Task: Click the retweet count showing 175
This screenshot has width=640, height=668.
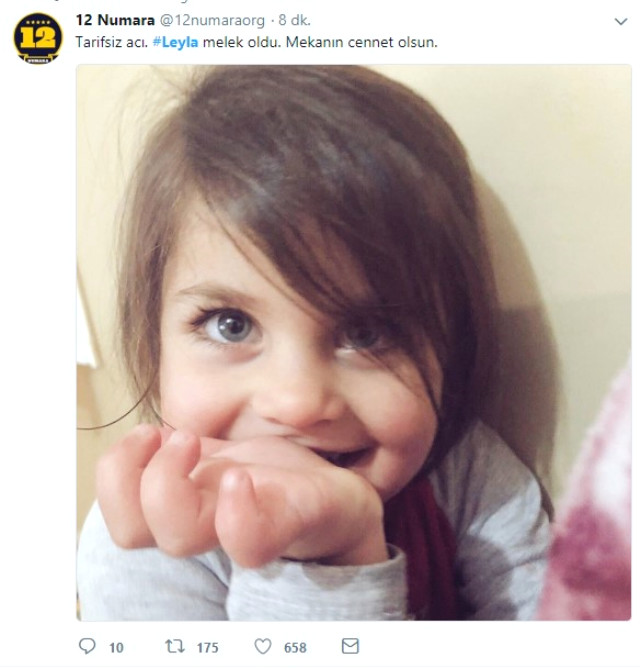Action: [x=206, y=647]
